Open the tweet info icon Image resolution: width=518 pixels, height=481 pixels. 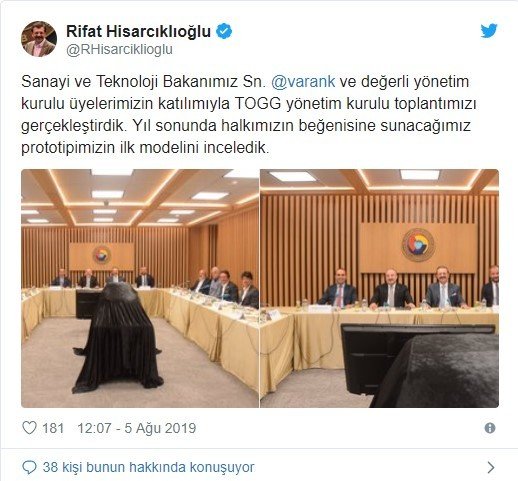[490, 428]
